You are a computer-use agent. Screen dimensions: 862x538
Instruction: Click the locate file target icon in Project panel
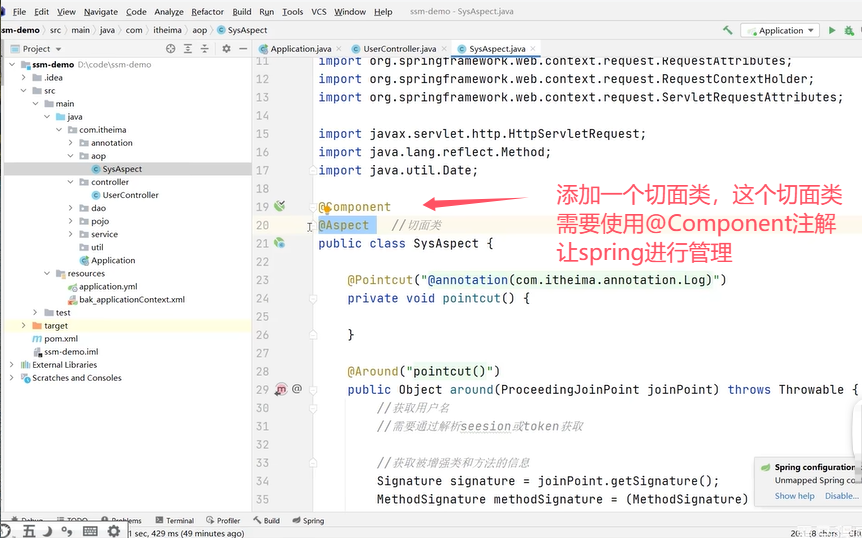[170, 49]
